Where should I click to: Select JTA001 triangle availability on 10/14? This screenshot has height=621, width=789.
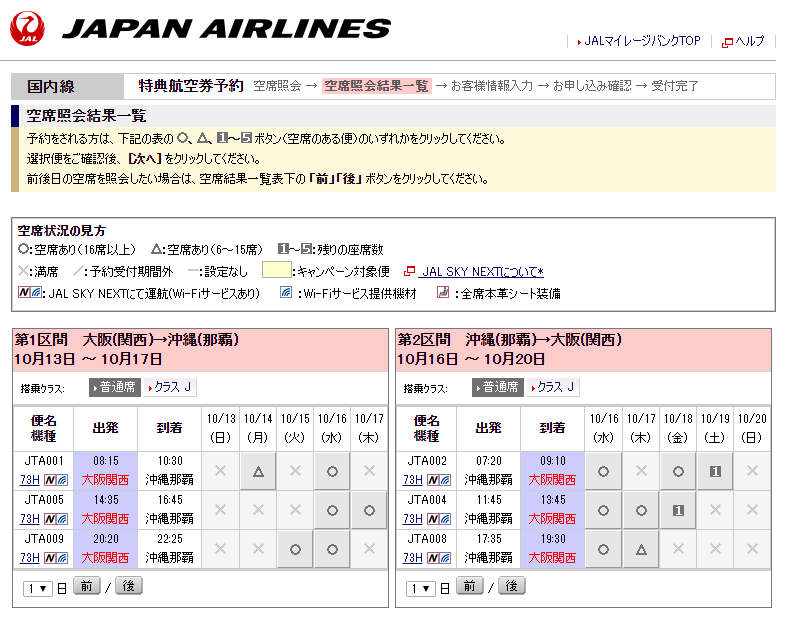coord(258,471)
